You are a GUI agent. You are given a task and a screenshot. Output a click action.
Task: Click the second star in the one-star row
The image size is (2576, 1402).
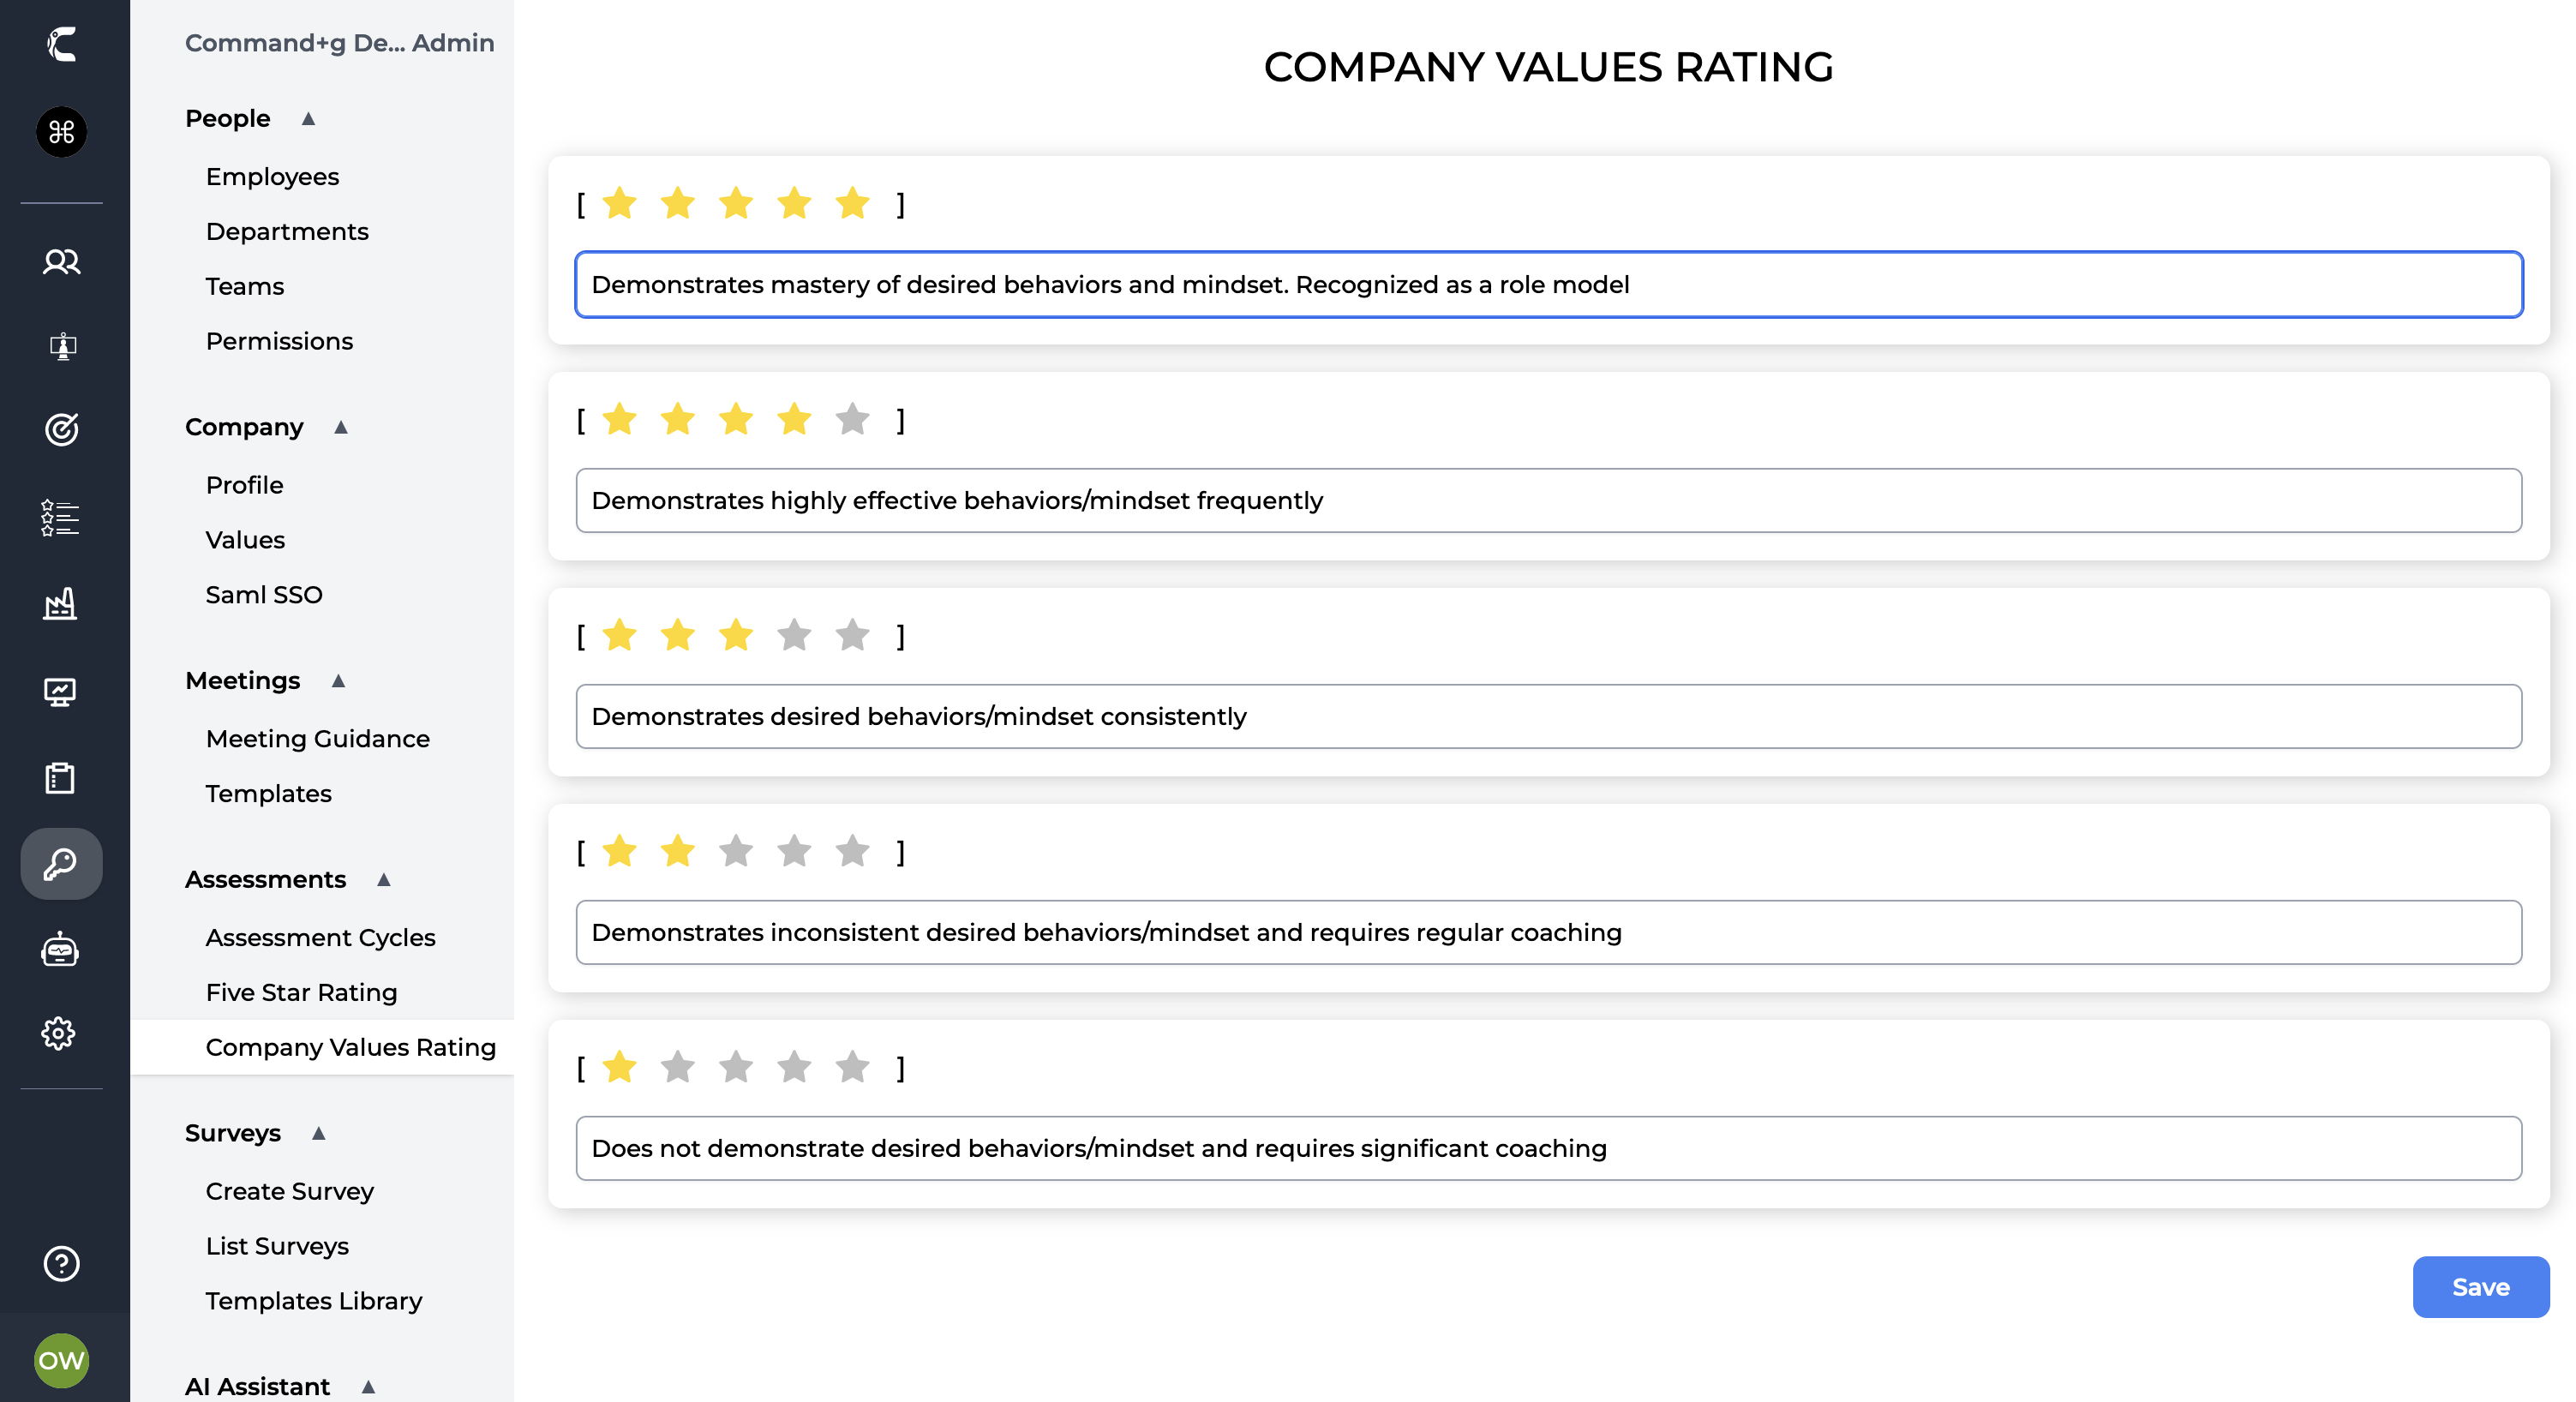678,1067
